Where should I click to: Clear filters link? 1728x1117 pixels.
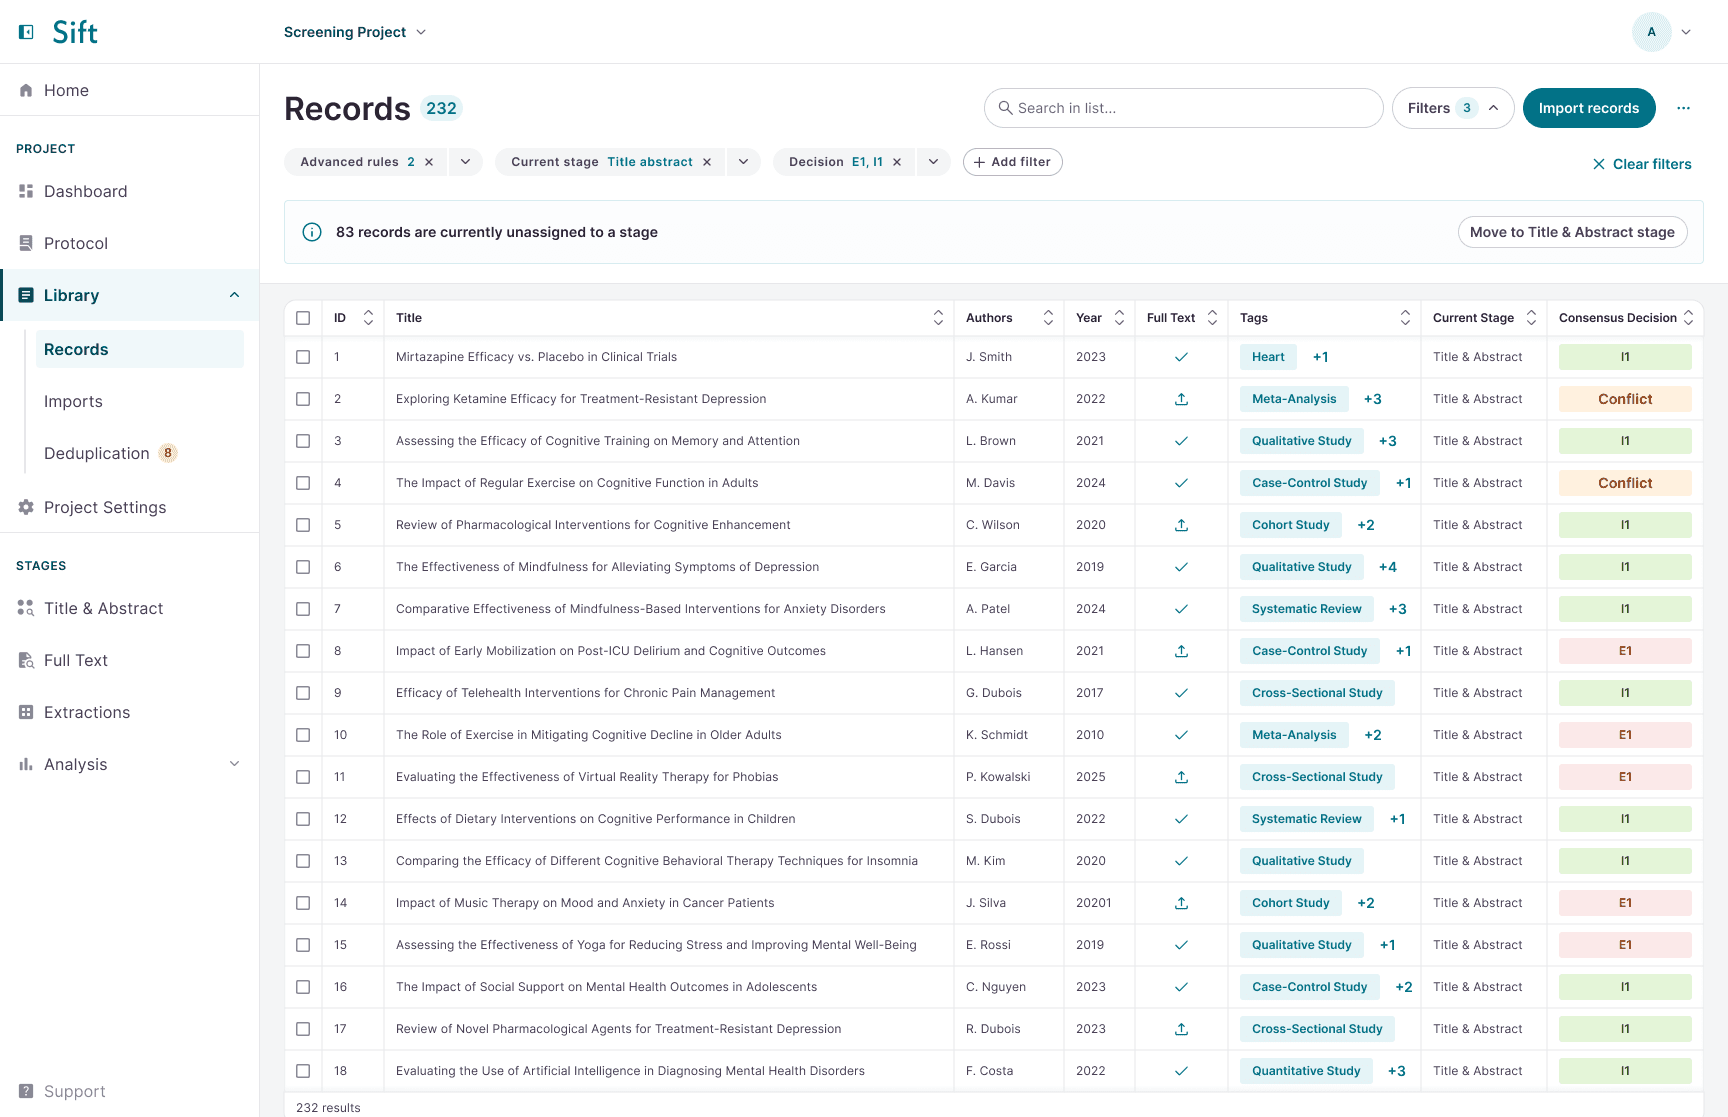pos(1642,164)
